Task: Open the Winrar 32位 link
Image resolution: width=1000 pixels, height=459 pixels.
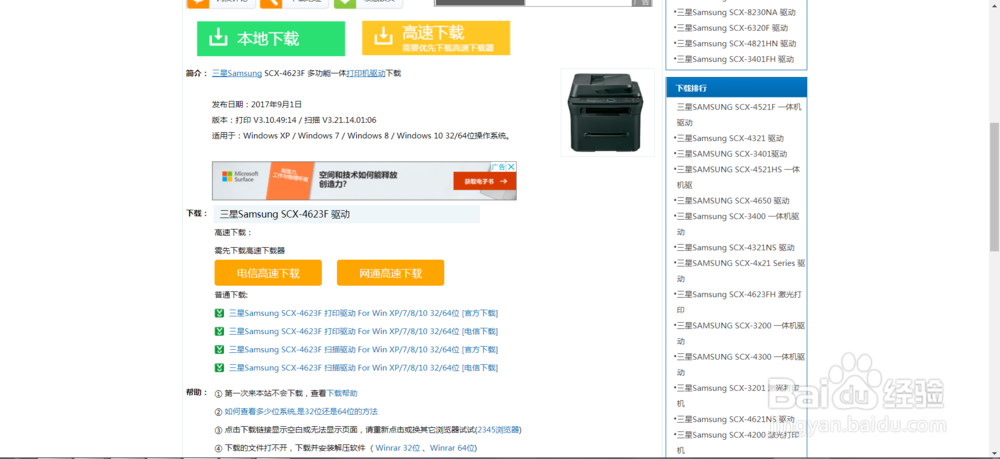Action: tap(397, 448)
